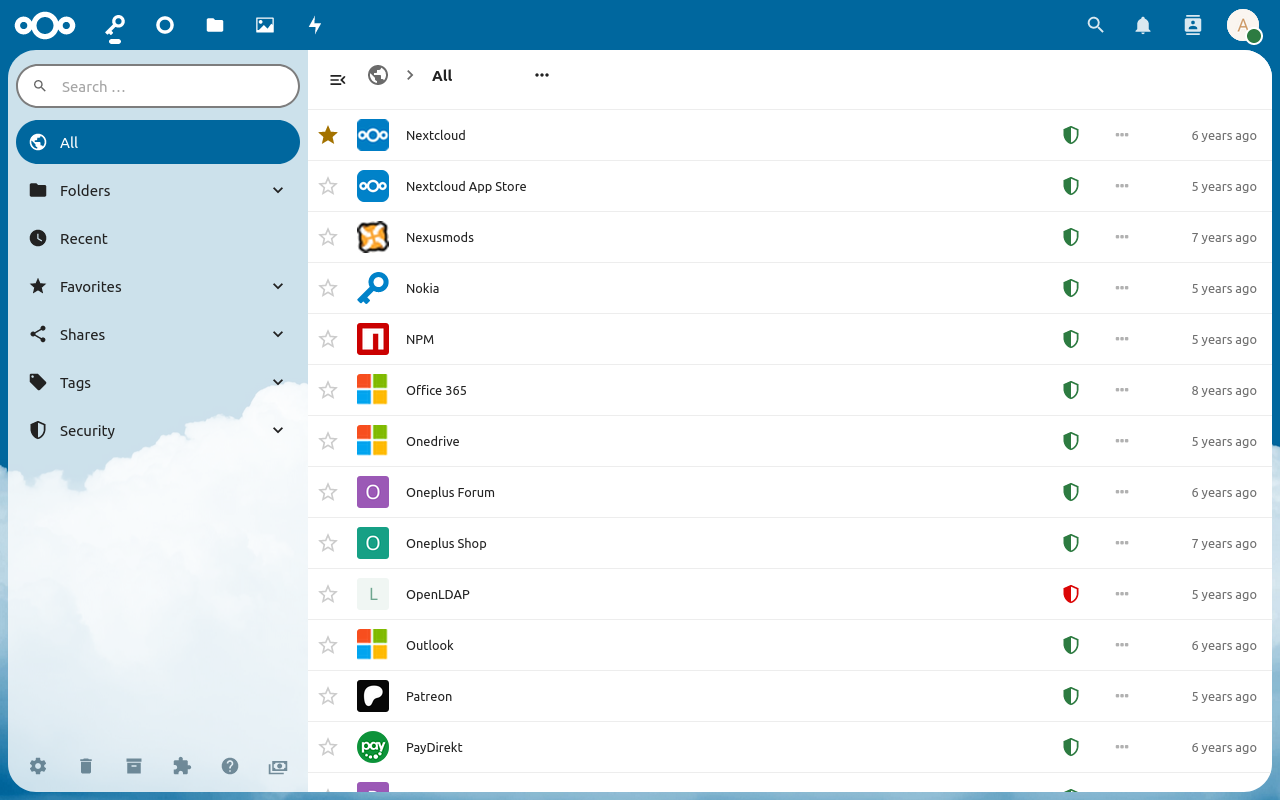Favorite the Nokia entry

[328, 288]
